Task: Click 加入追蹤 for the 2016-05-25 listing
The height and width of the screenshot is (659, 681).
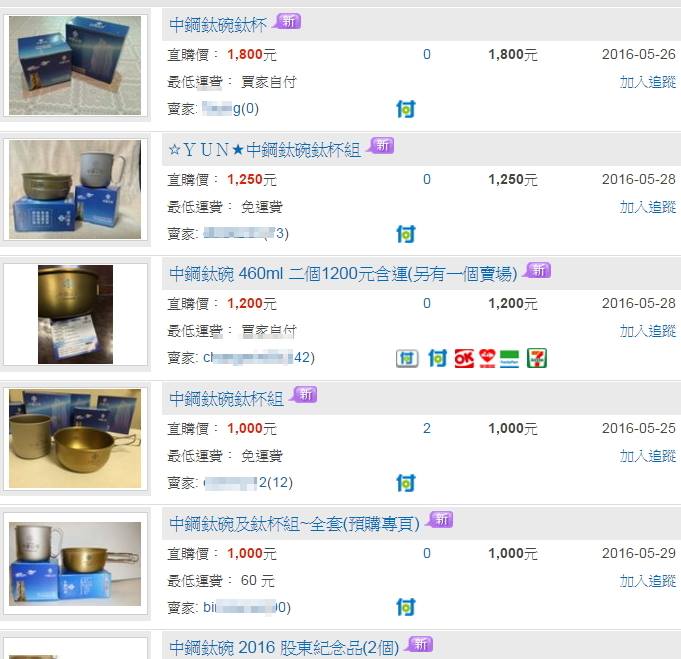Action: pyautogui.click(x=648, y=456)
